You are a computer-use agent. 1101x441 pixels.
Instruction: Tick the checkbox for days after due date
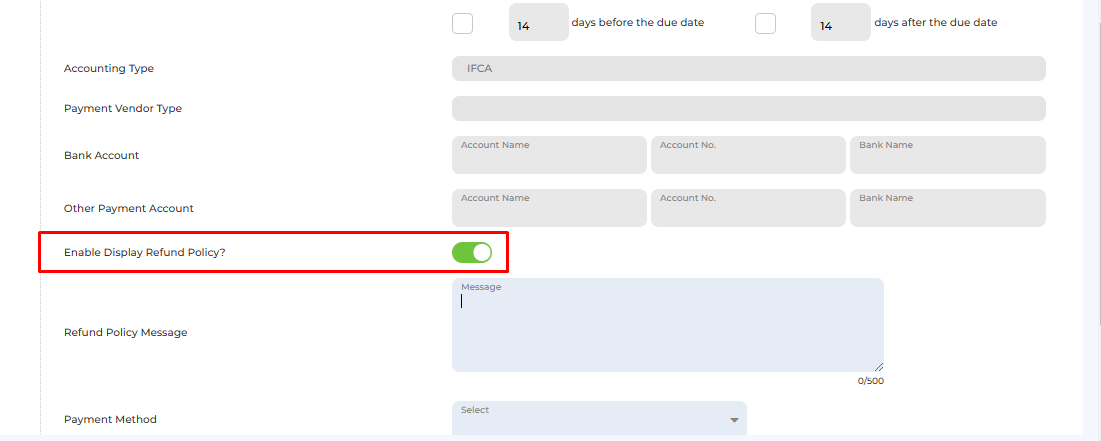click(x=765, y=23)
